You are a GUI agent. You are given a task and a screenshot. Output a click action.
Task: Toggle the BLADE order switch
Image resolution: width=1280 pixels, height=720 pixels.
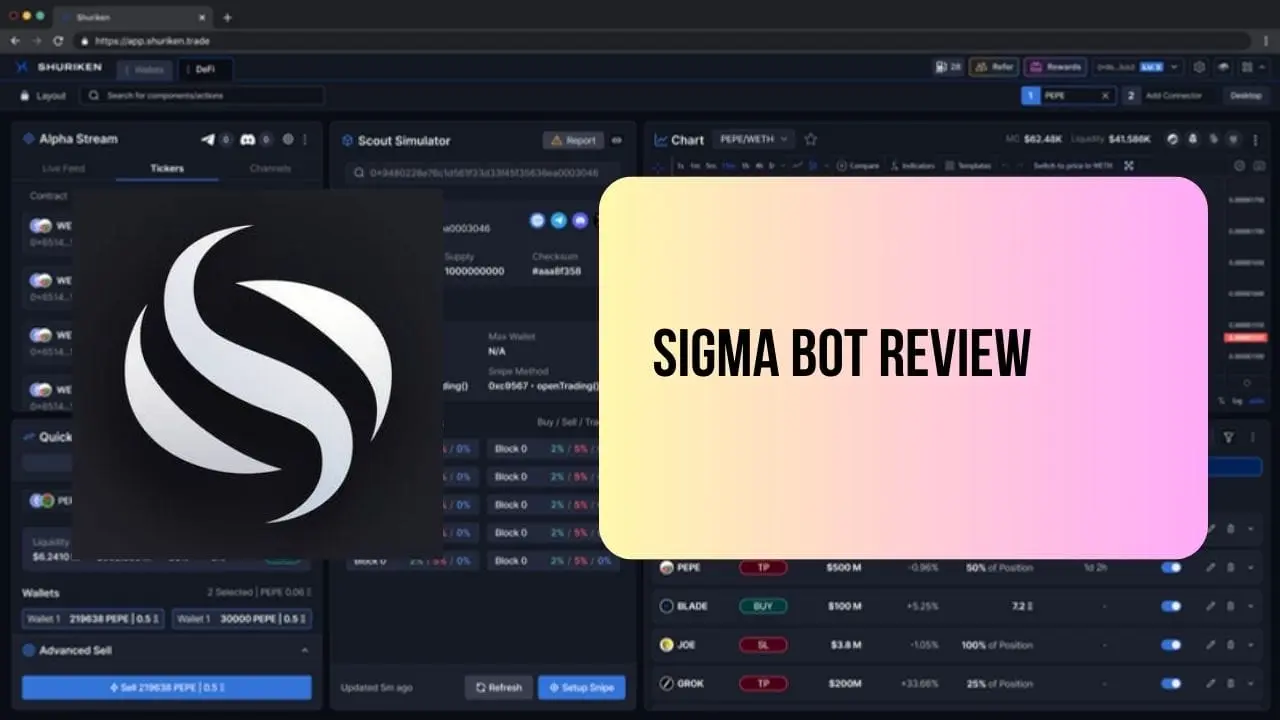tap(1171, 606)
